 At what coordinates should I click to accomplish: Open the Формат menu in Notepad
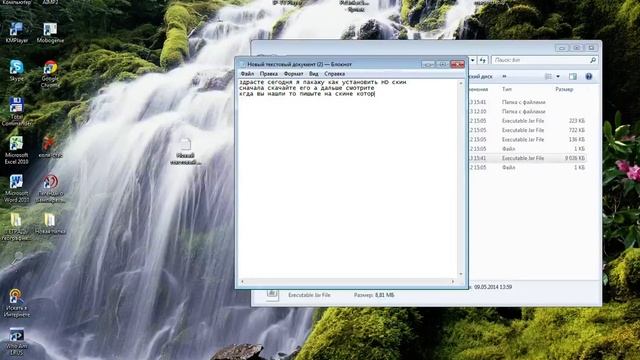(x=293, y=74)
